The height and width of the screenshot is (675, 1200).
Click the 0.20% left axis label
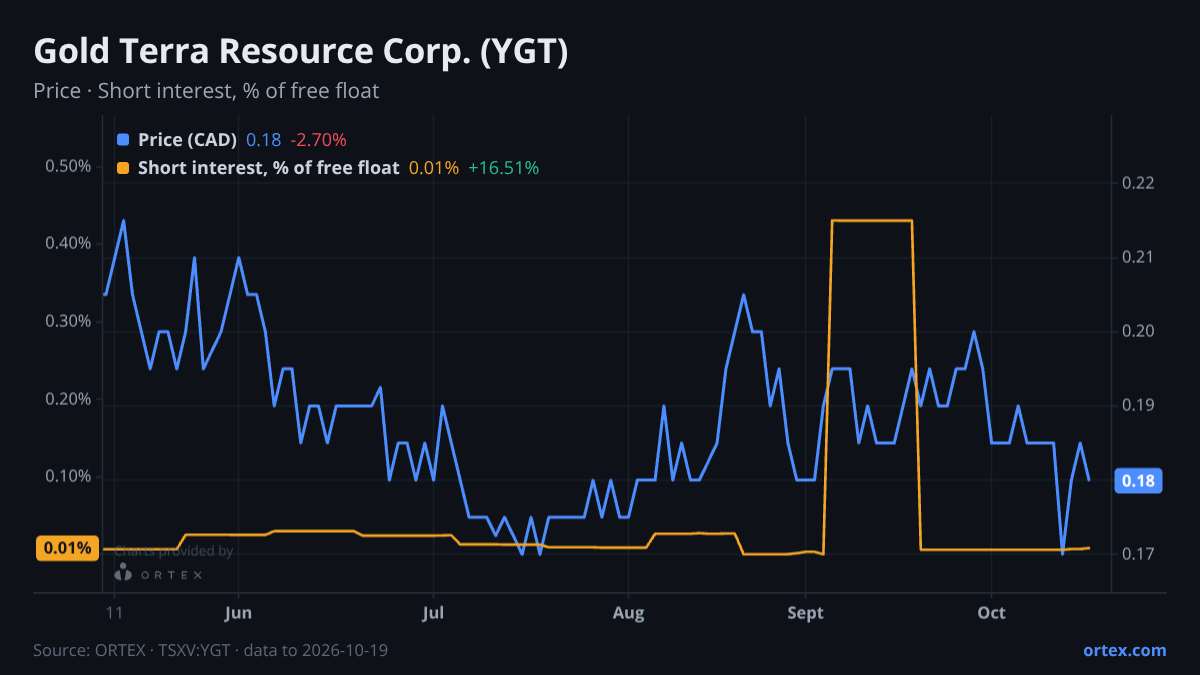pyautogui.click(x=68, y=399)
